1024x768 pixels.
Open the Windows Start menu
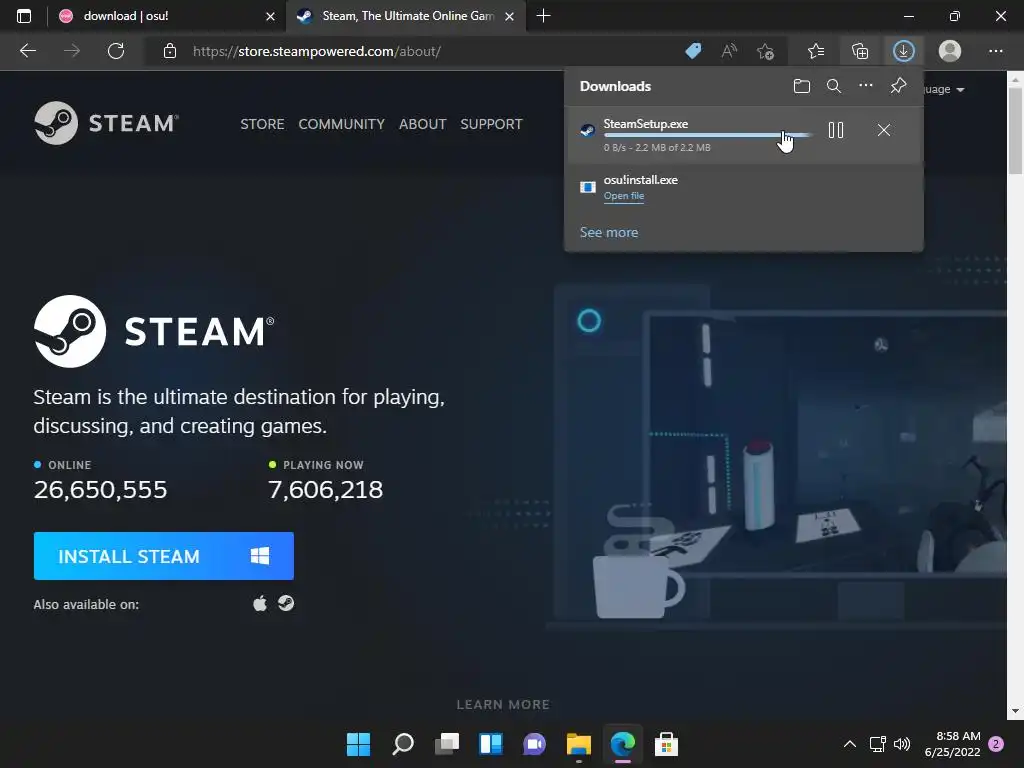tap(358, 744)
